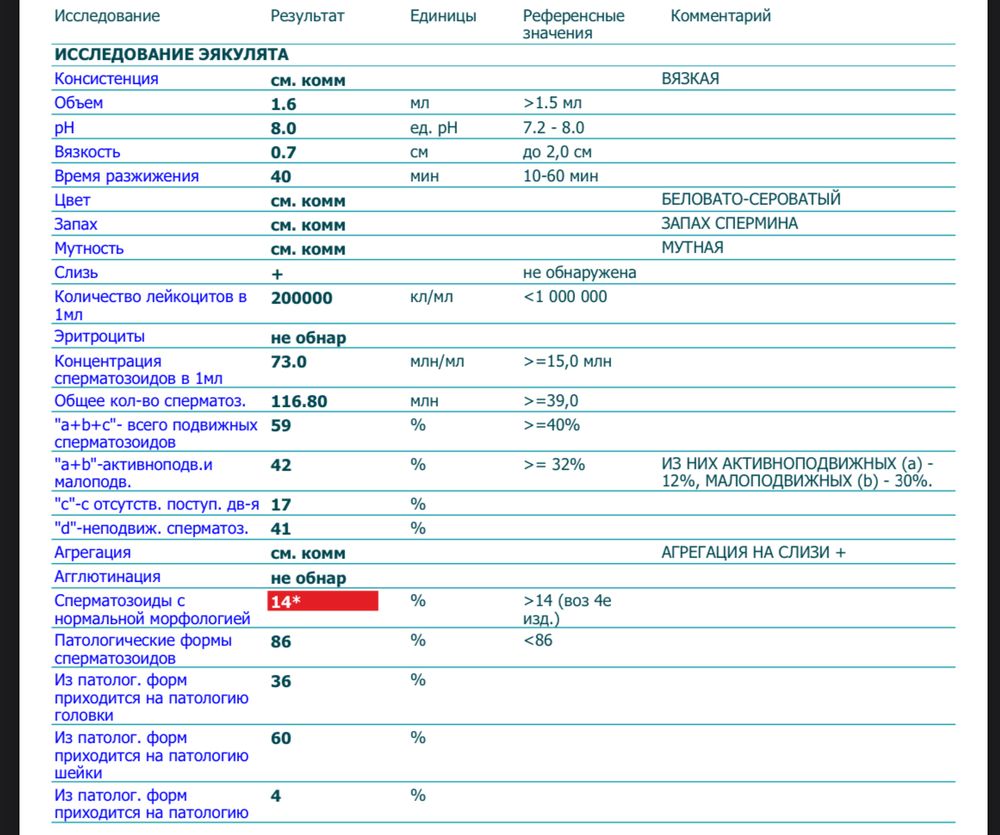The image size is (1000, 835).
Task: Click the "Время разжижения" row label
Action: (126, 176)
